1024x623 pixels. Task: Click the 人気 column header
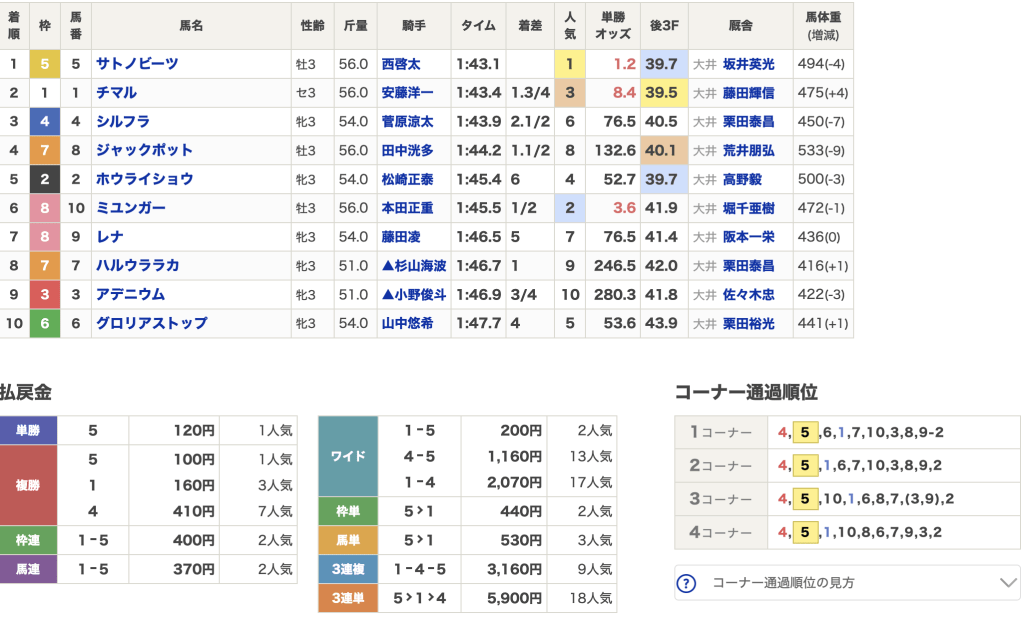(x=570, y=25)
